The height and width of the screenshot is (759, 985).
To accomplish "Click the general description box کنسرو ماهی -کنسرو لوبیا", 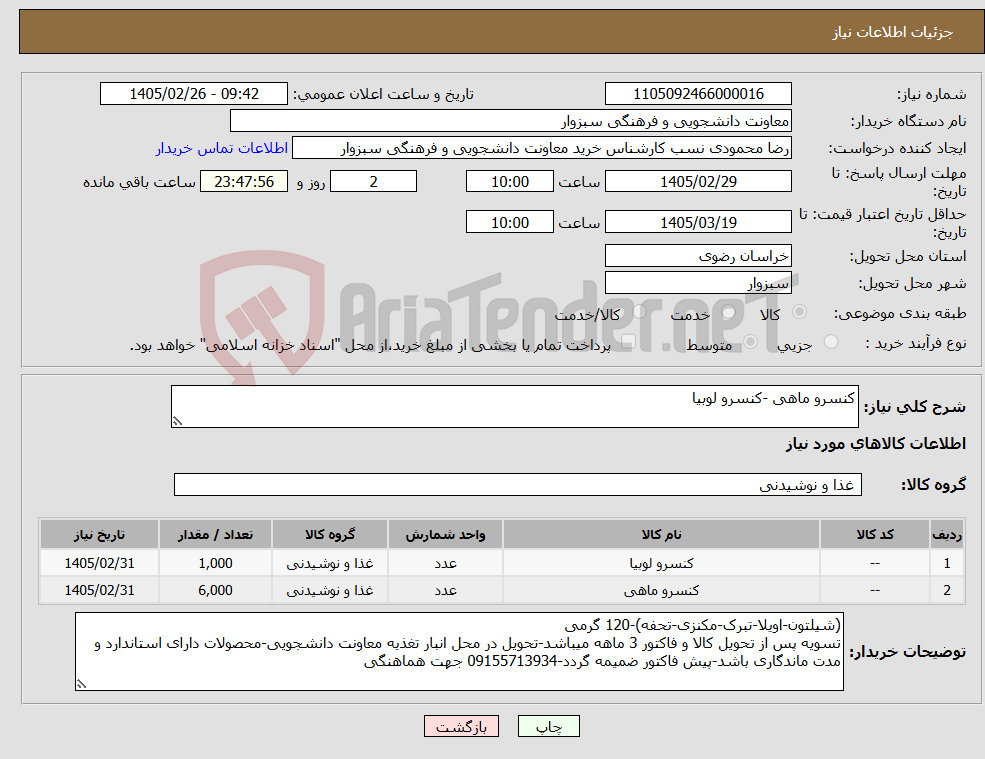I will [x=514, y=407].
